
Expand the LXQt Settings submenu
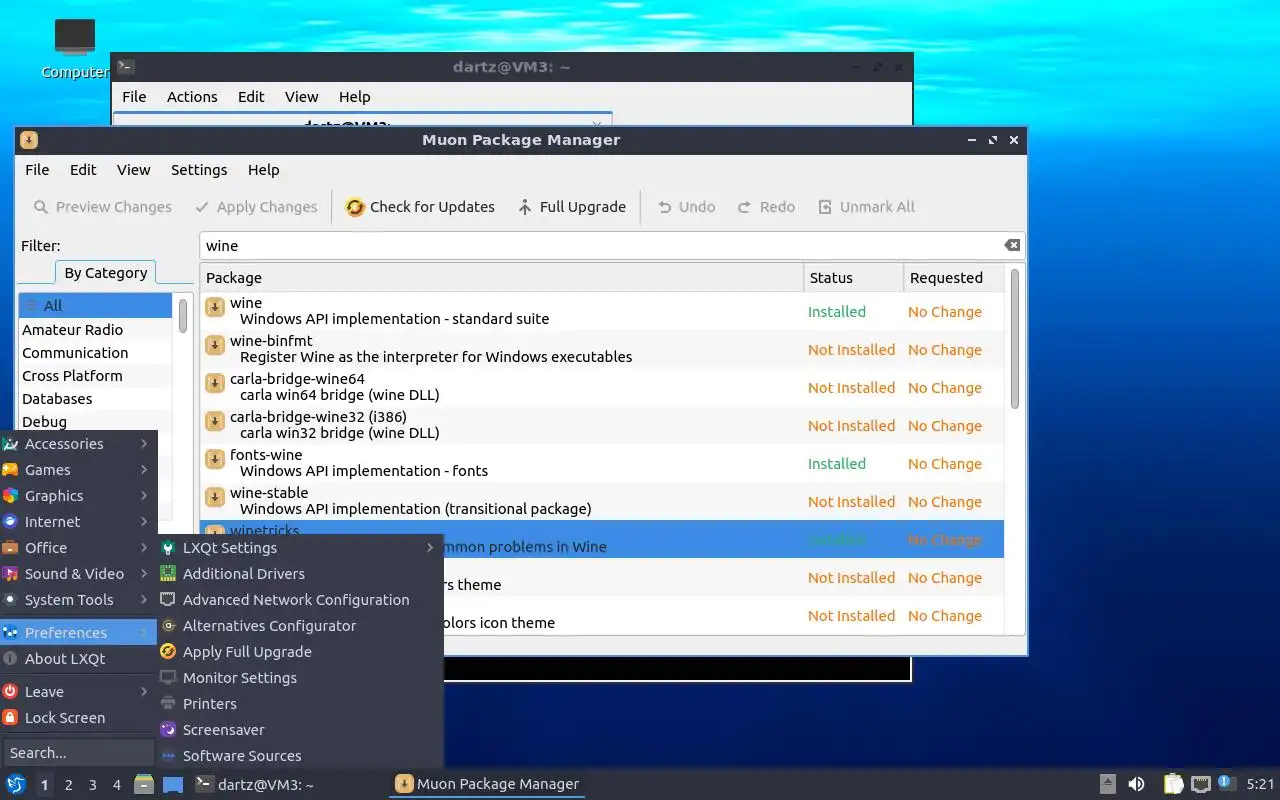300,548
